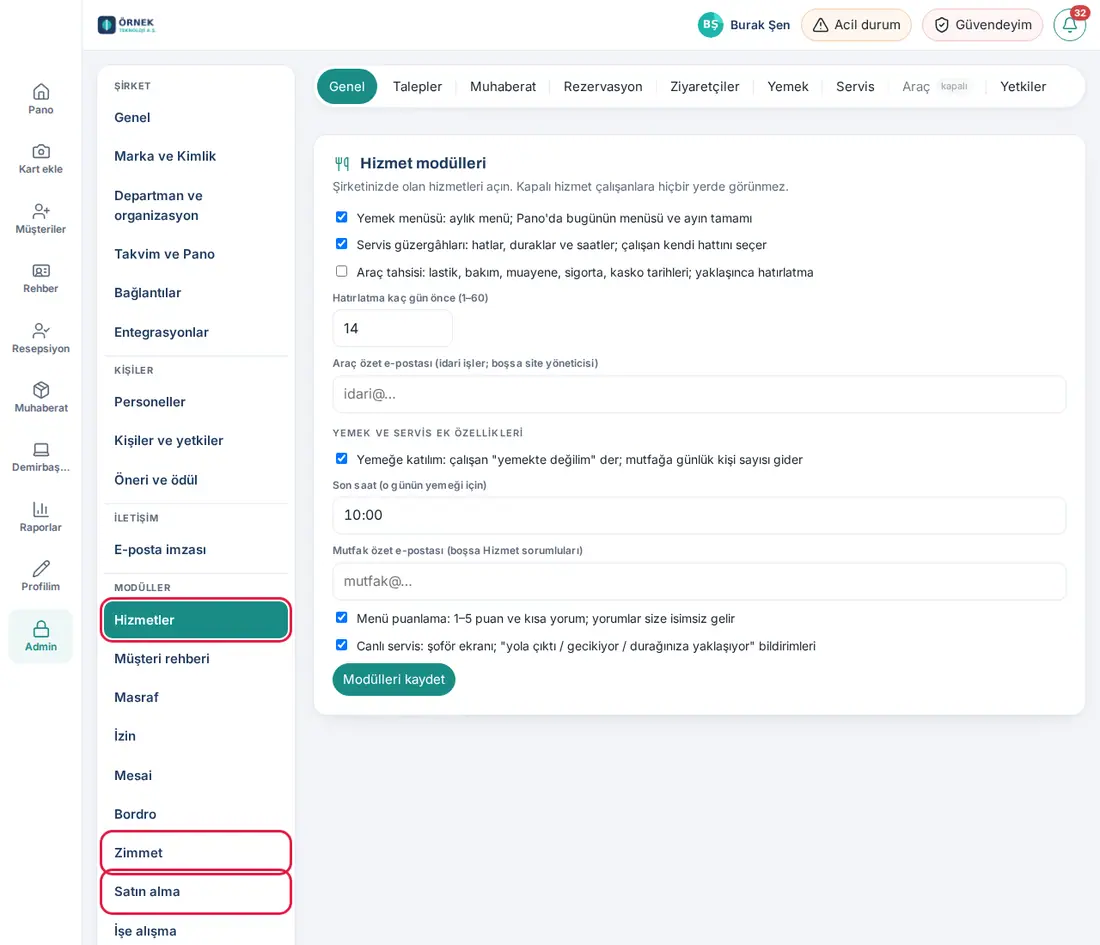This screenshot has height=945, width=1100.
Task: Open Profilim pencil icon
Action: coord(41,569)
